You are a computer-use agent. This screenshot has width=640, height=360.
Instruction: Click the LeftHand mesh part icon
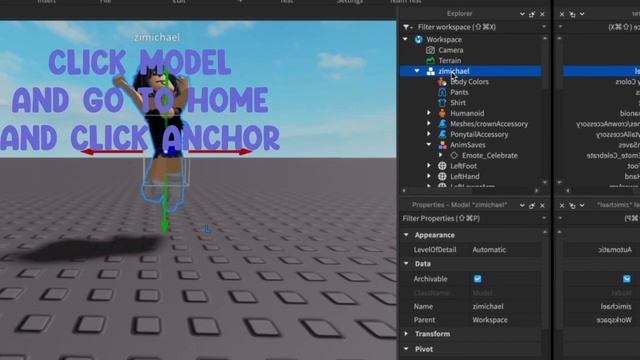pos(442,176)
